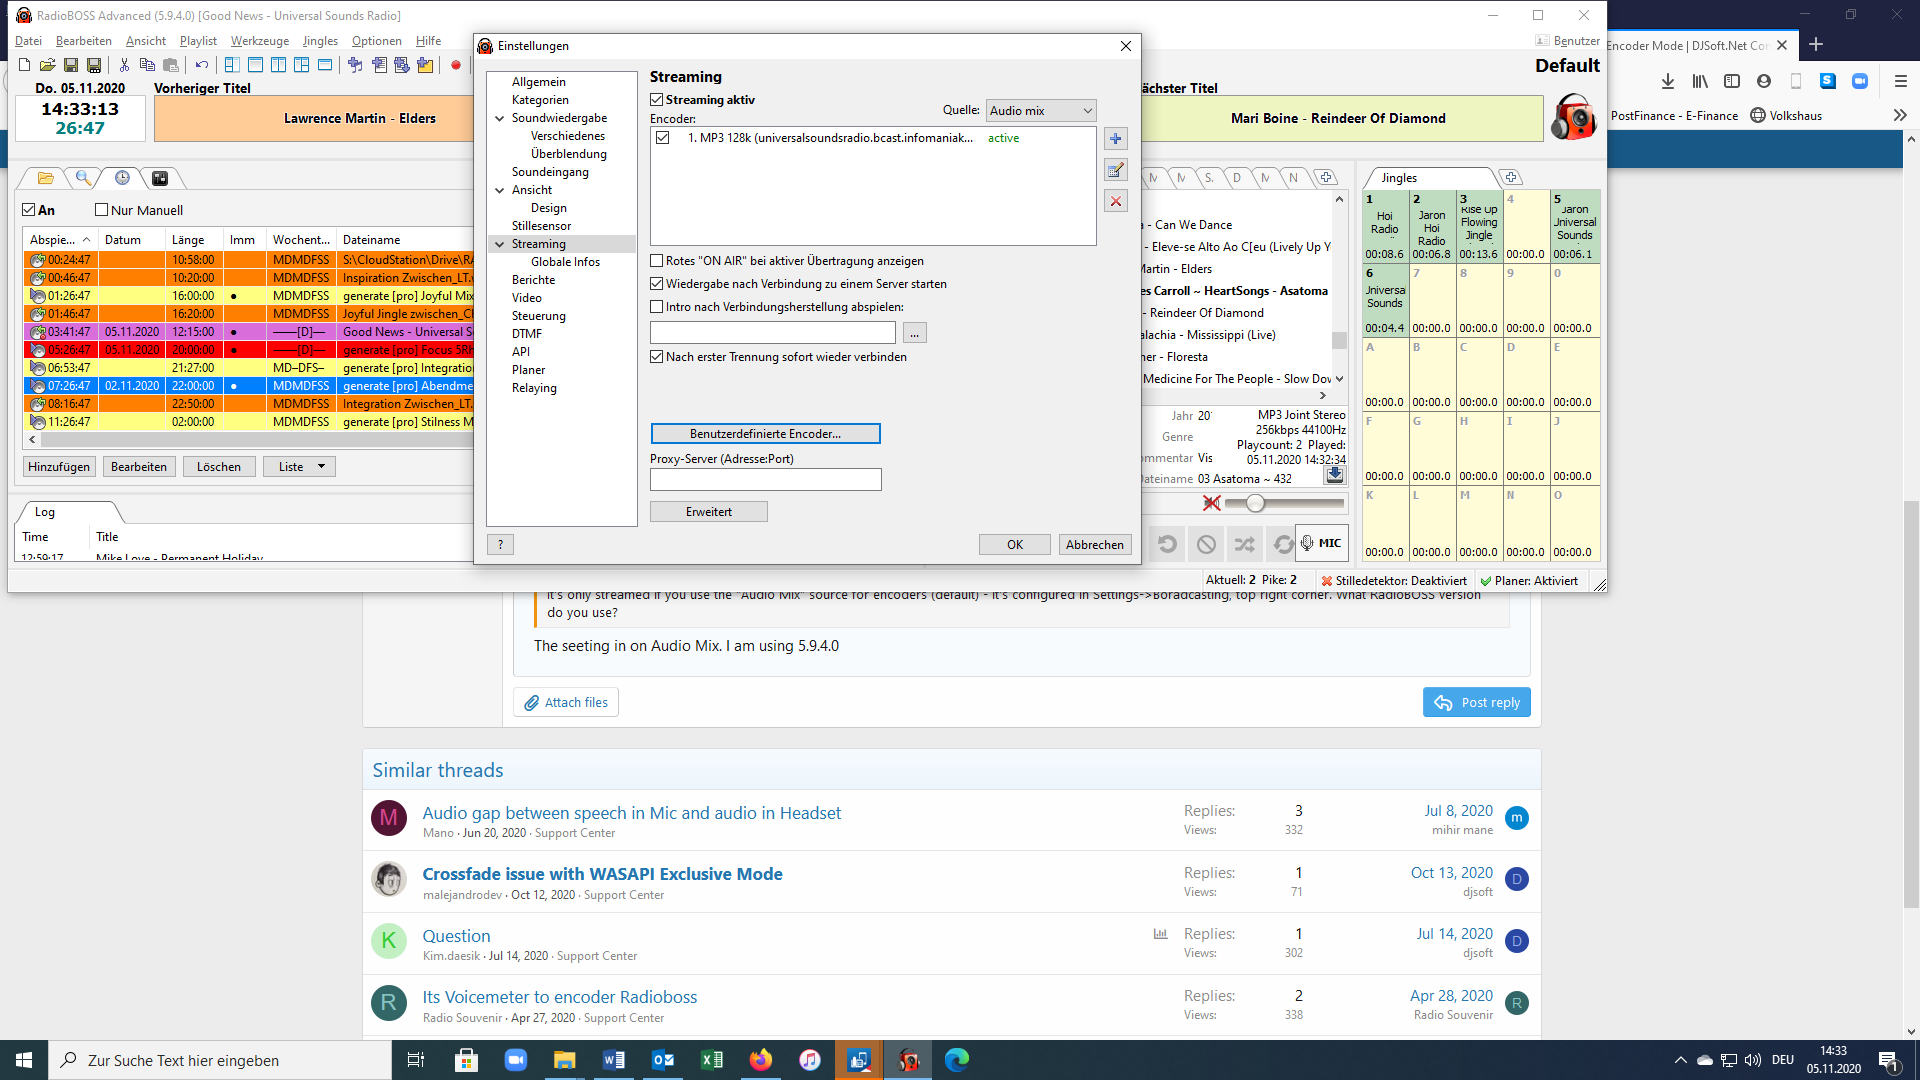Click the undo arrow icon in toolbar

pos(202,65)
